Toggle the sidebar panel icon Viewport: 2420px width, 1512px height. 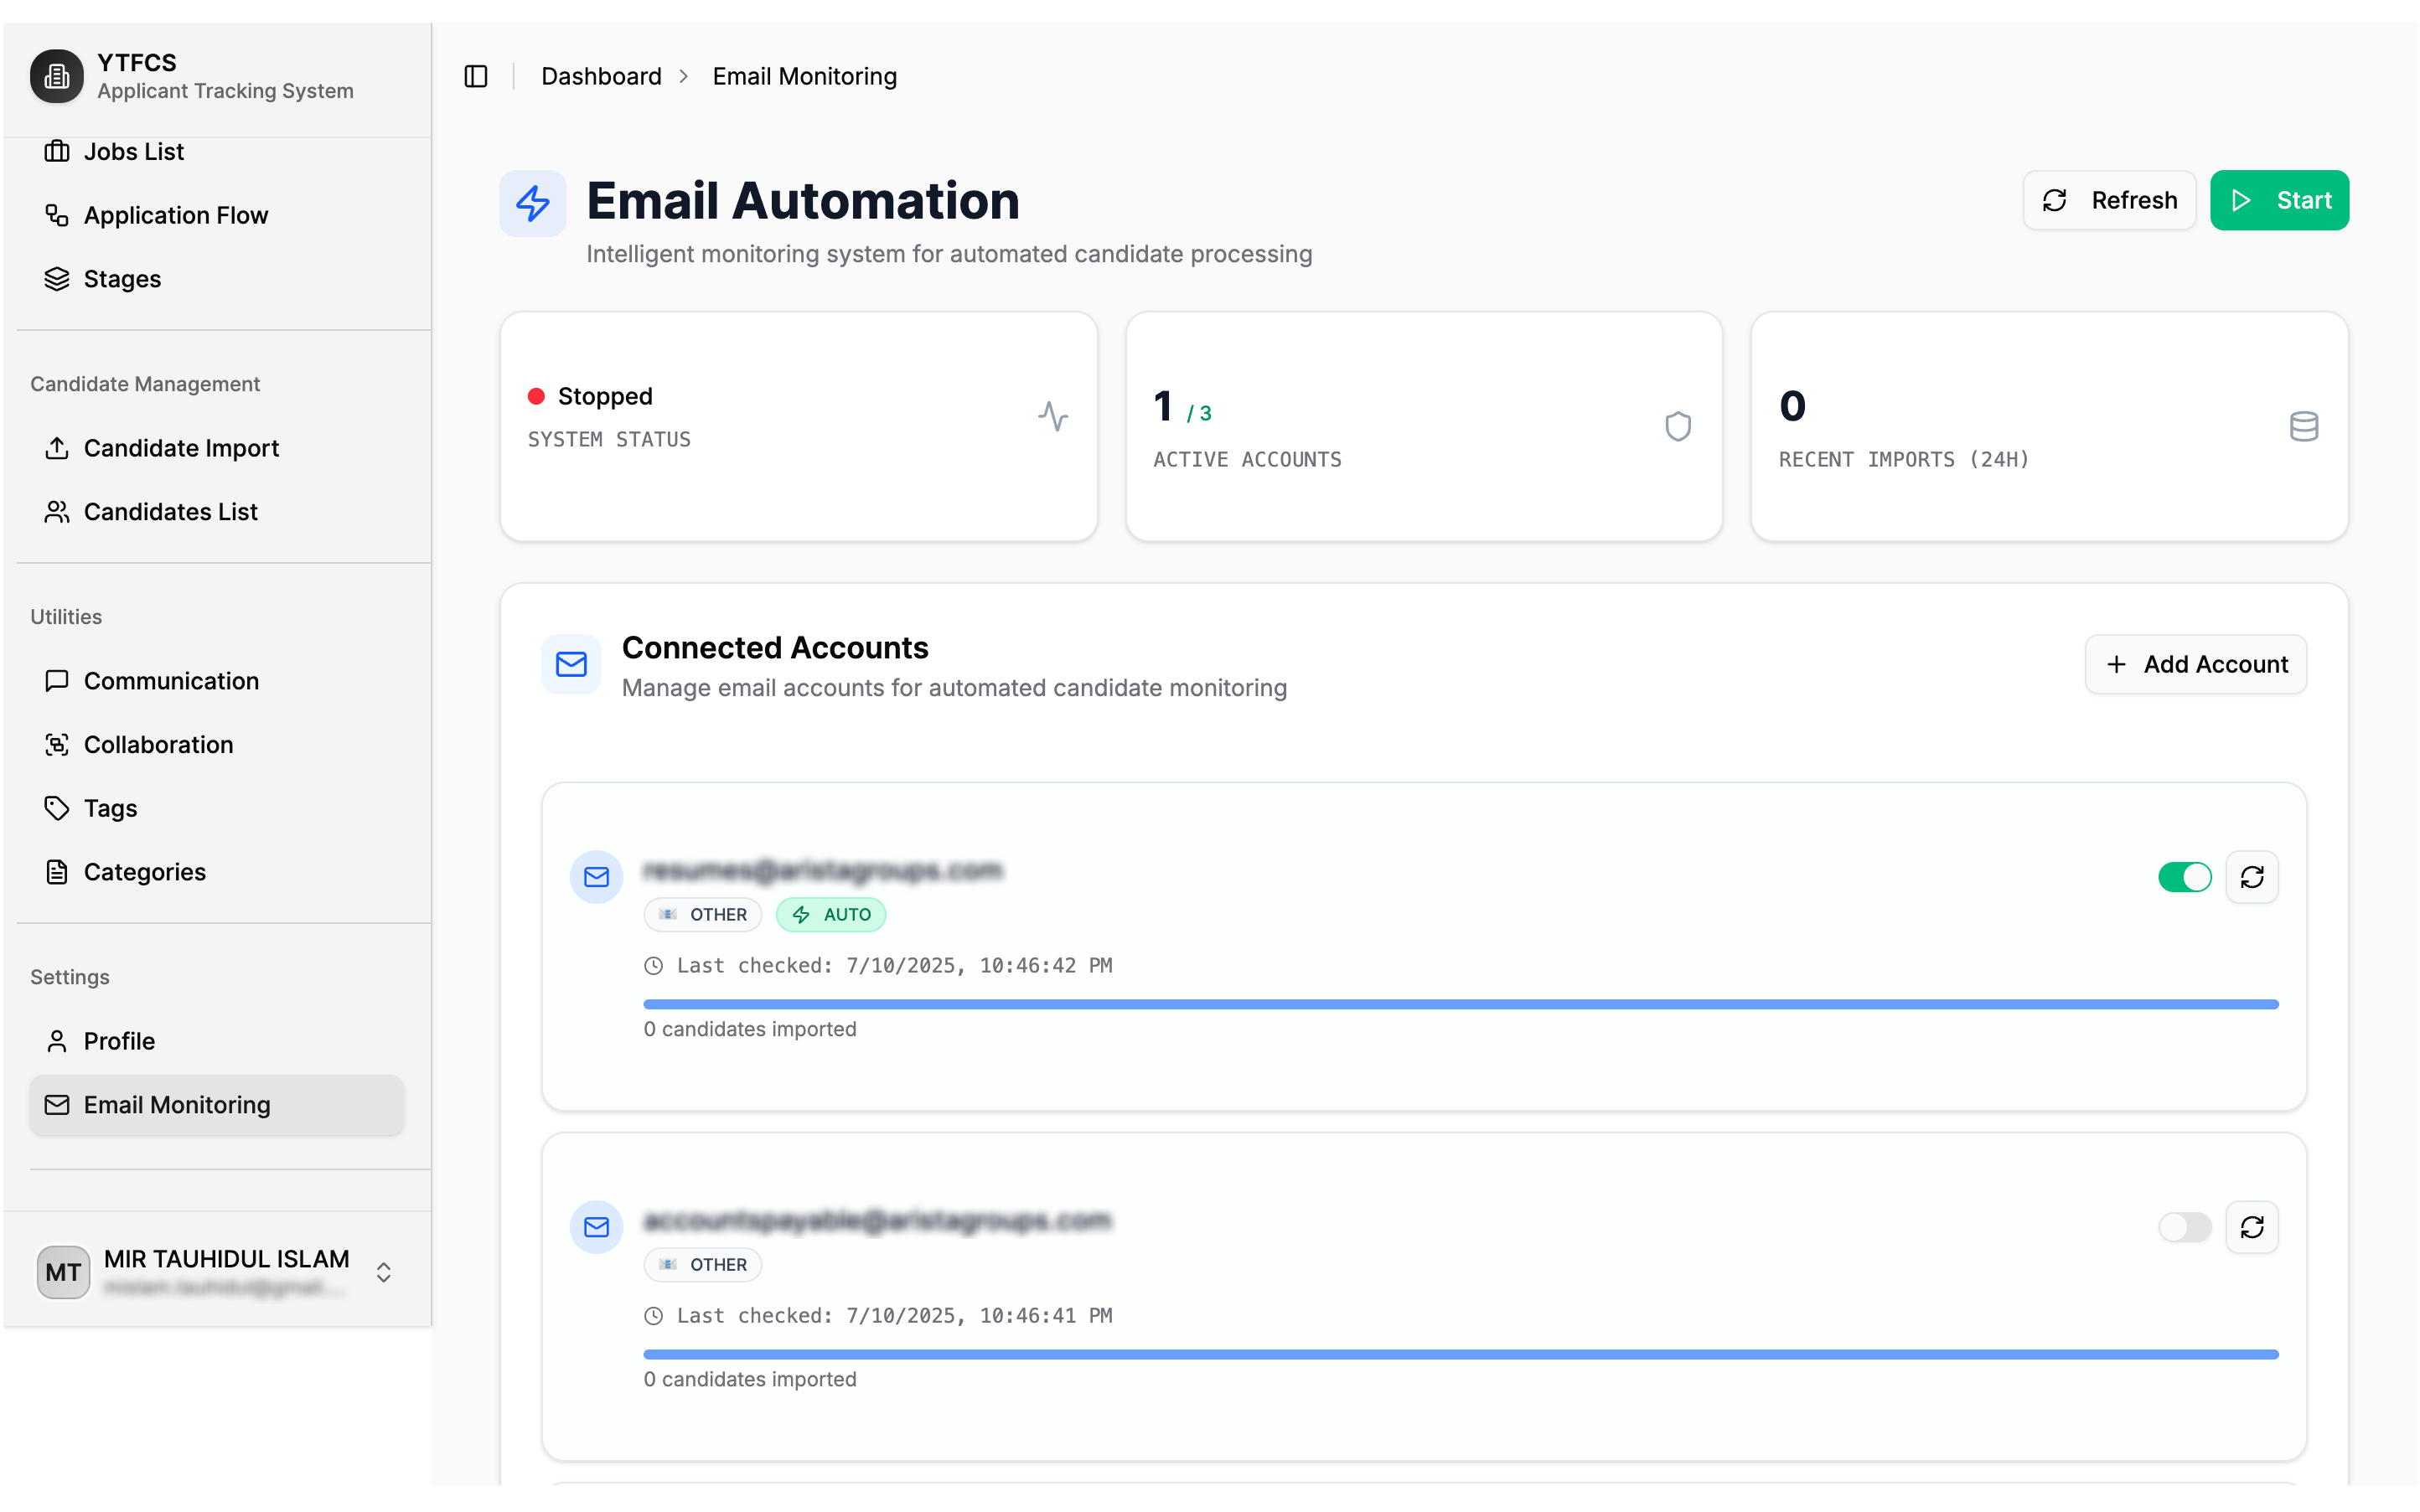point(476,76)
